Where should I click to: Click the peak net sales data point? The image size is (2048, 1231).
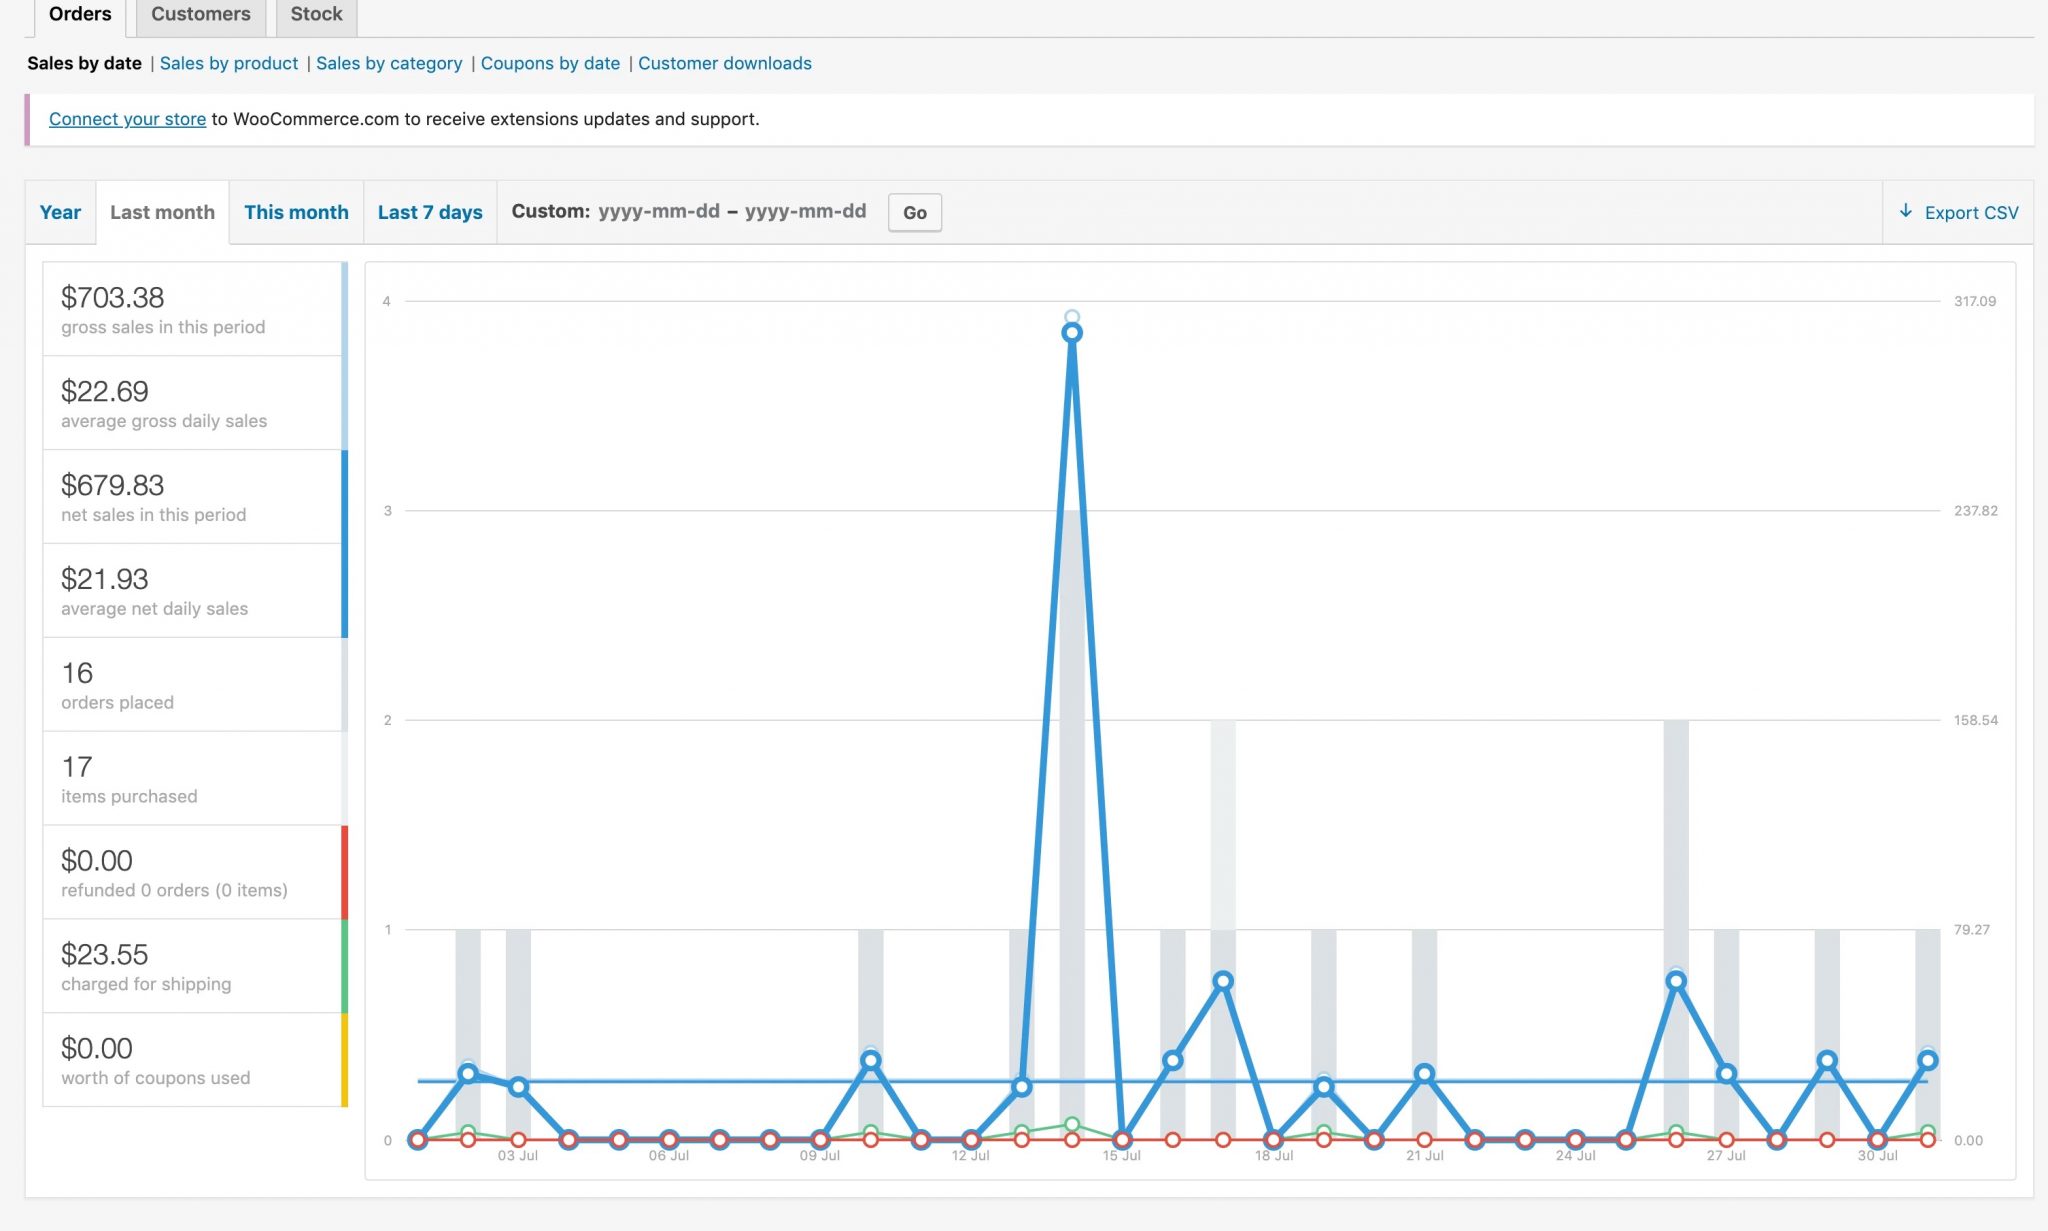point(1072,333)
